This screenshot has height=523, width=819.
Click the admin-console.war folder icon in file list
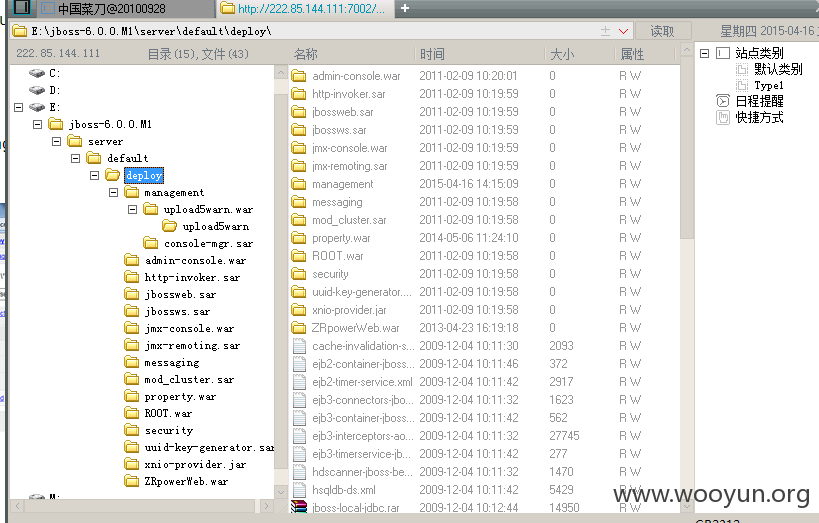299,76
